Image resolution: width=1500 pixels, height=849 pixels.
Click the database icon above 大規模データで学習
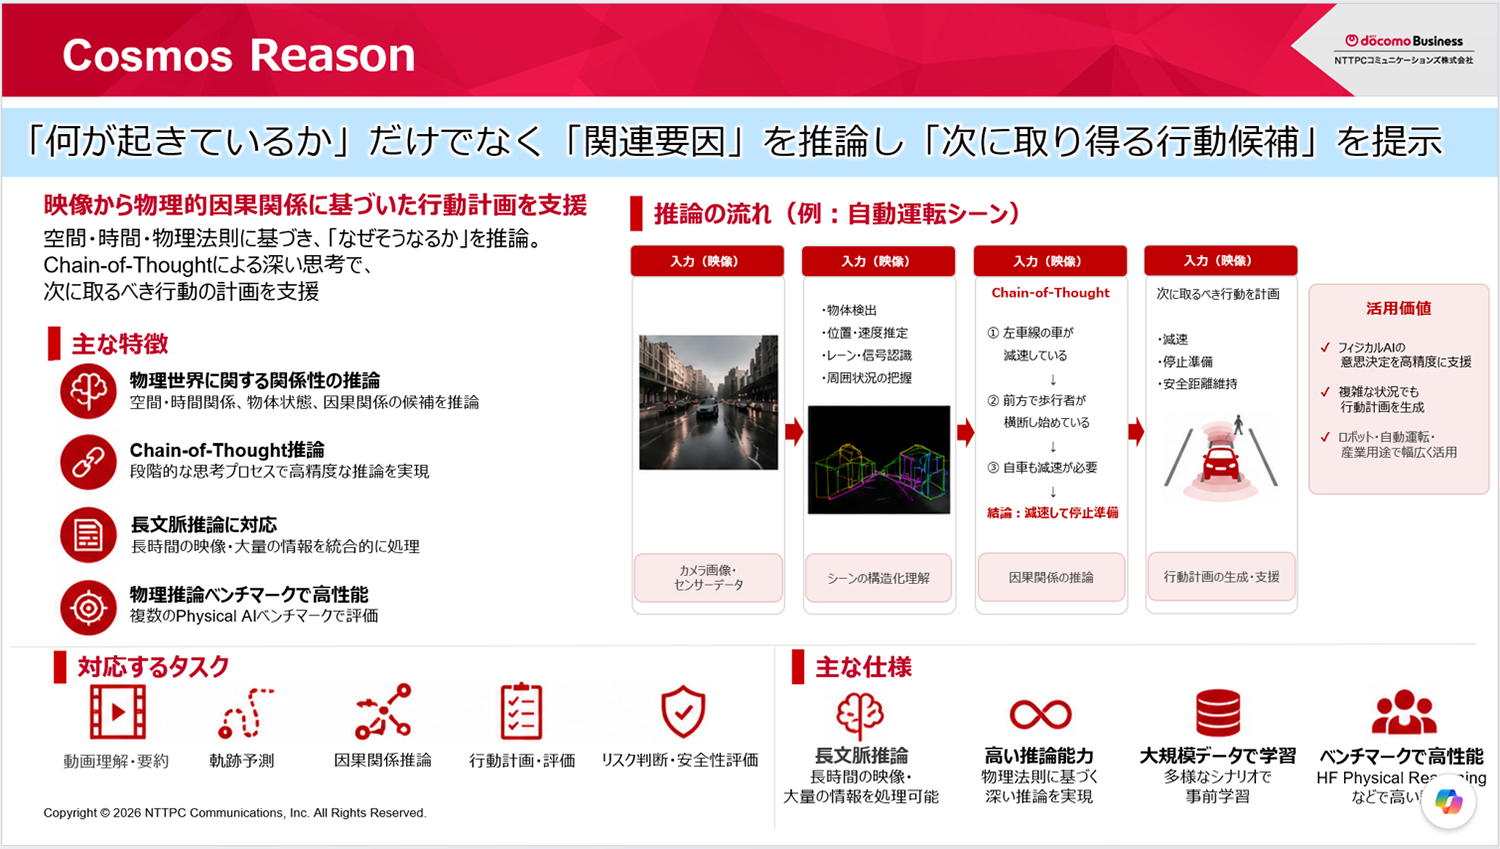(x=1218, y=713)
